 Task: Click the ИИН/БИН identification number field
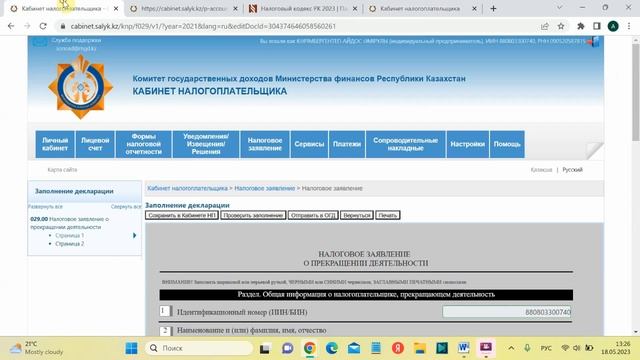tap(507, 312)
